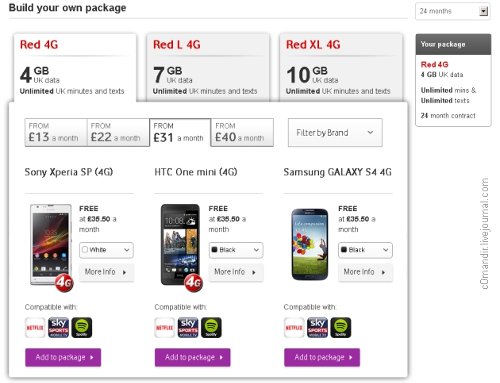Select the Red XL 4G plan tab

(x=341, y=67)
